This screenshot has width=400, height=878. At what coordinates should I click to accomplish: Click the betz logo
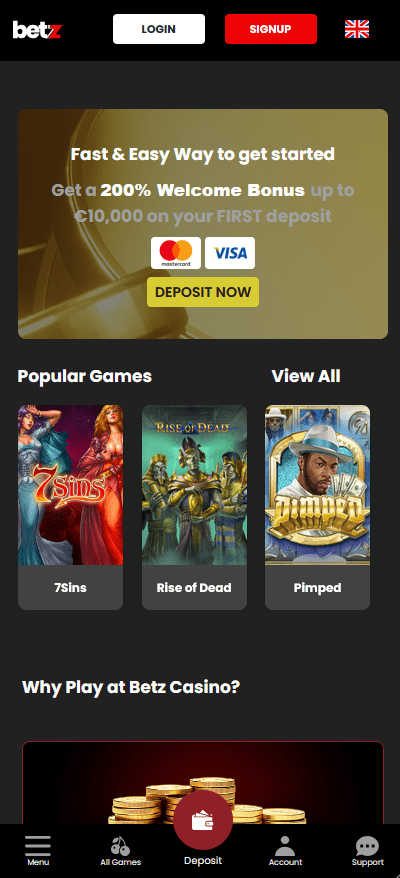37,29
